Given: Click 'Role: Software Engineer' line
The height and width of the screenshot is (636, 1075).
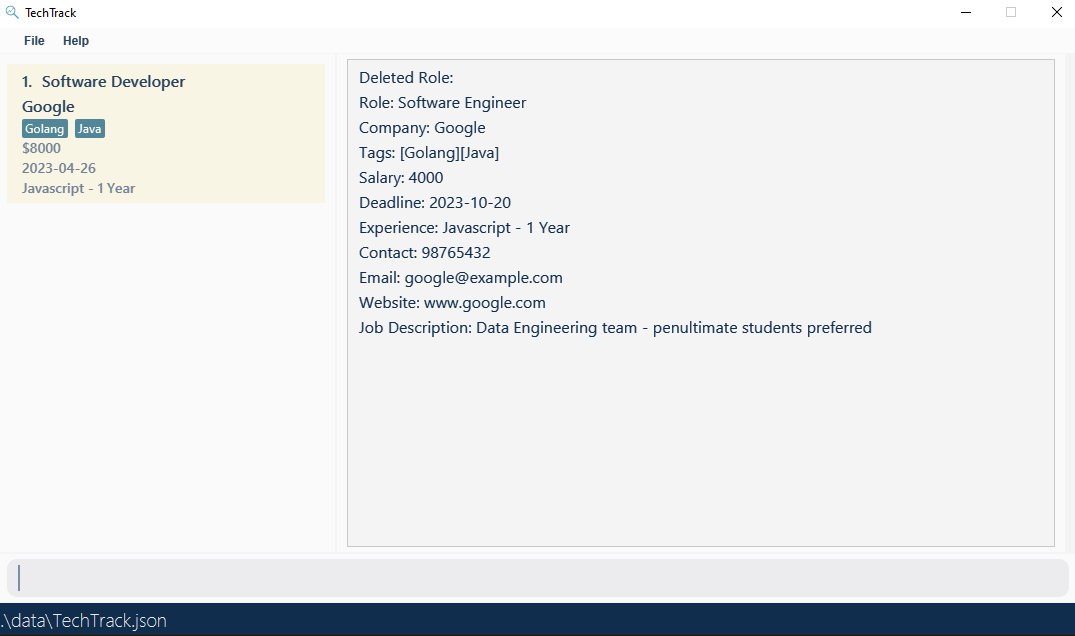Looking at the screenshot, I should 442,103.
